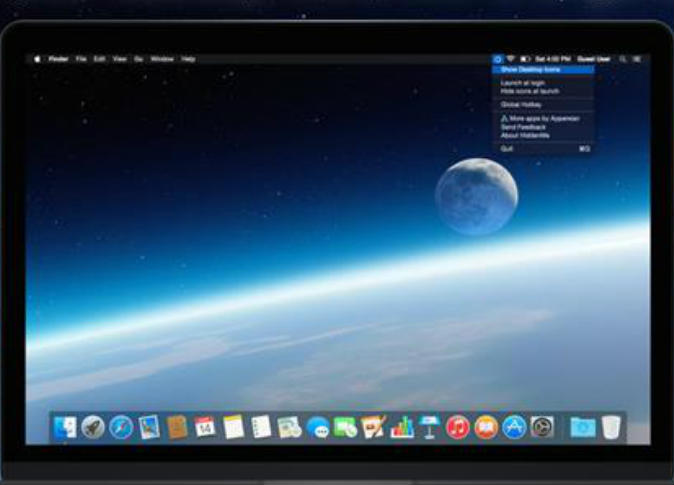Click Finder icon in the dock
674x485 pixels.
pos(65,427)
